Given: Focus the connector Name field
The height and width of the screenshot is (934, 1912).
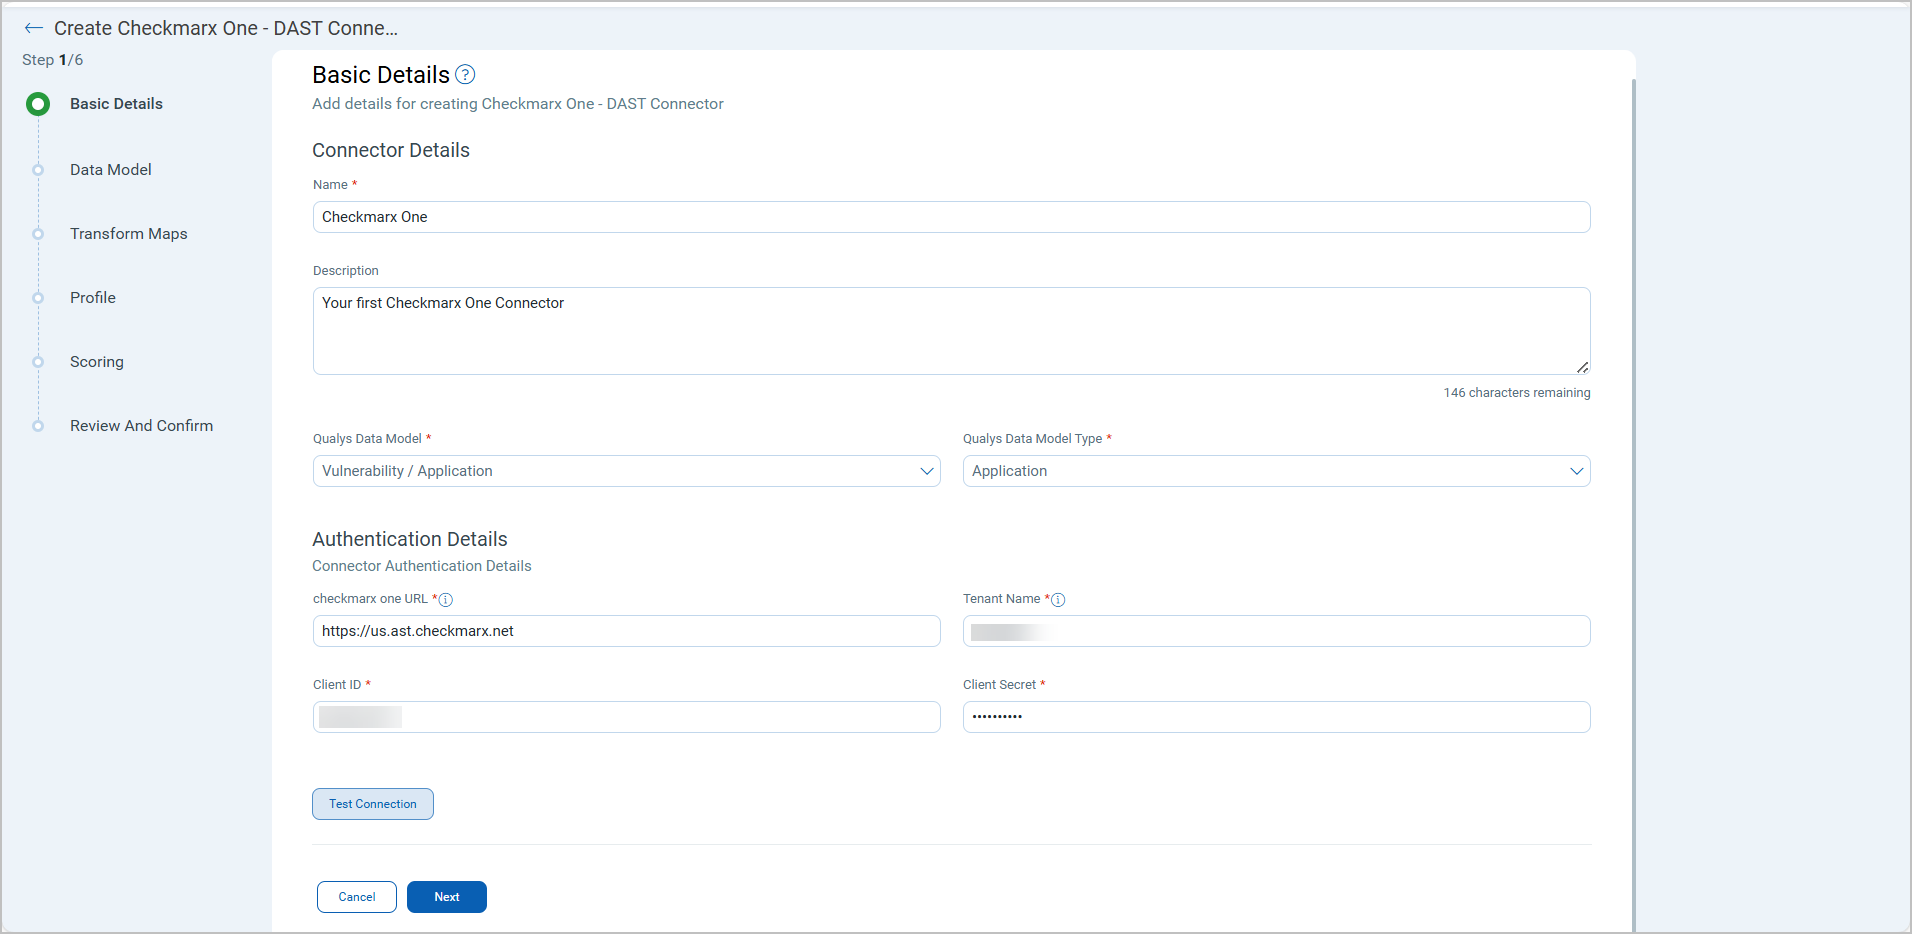Looking at the screenshot, I should point(951,217).
